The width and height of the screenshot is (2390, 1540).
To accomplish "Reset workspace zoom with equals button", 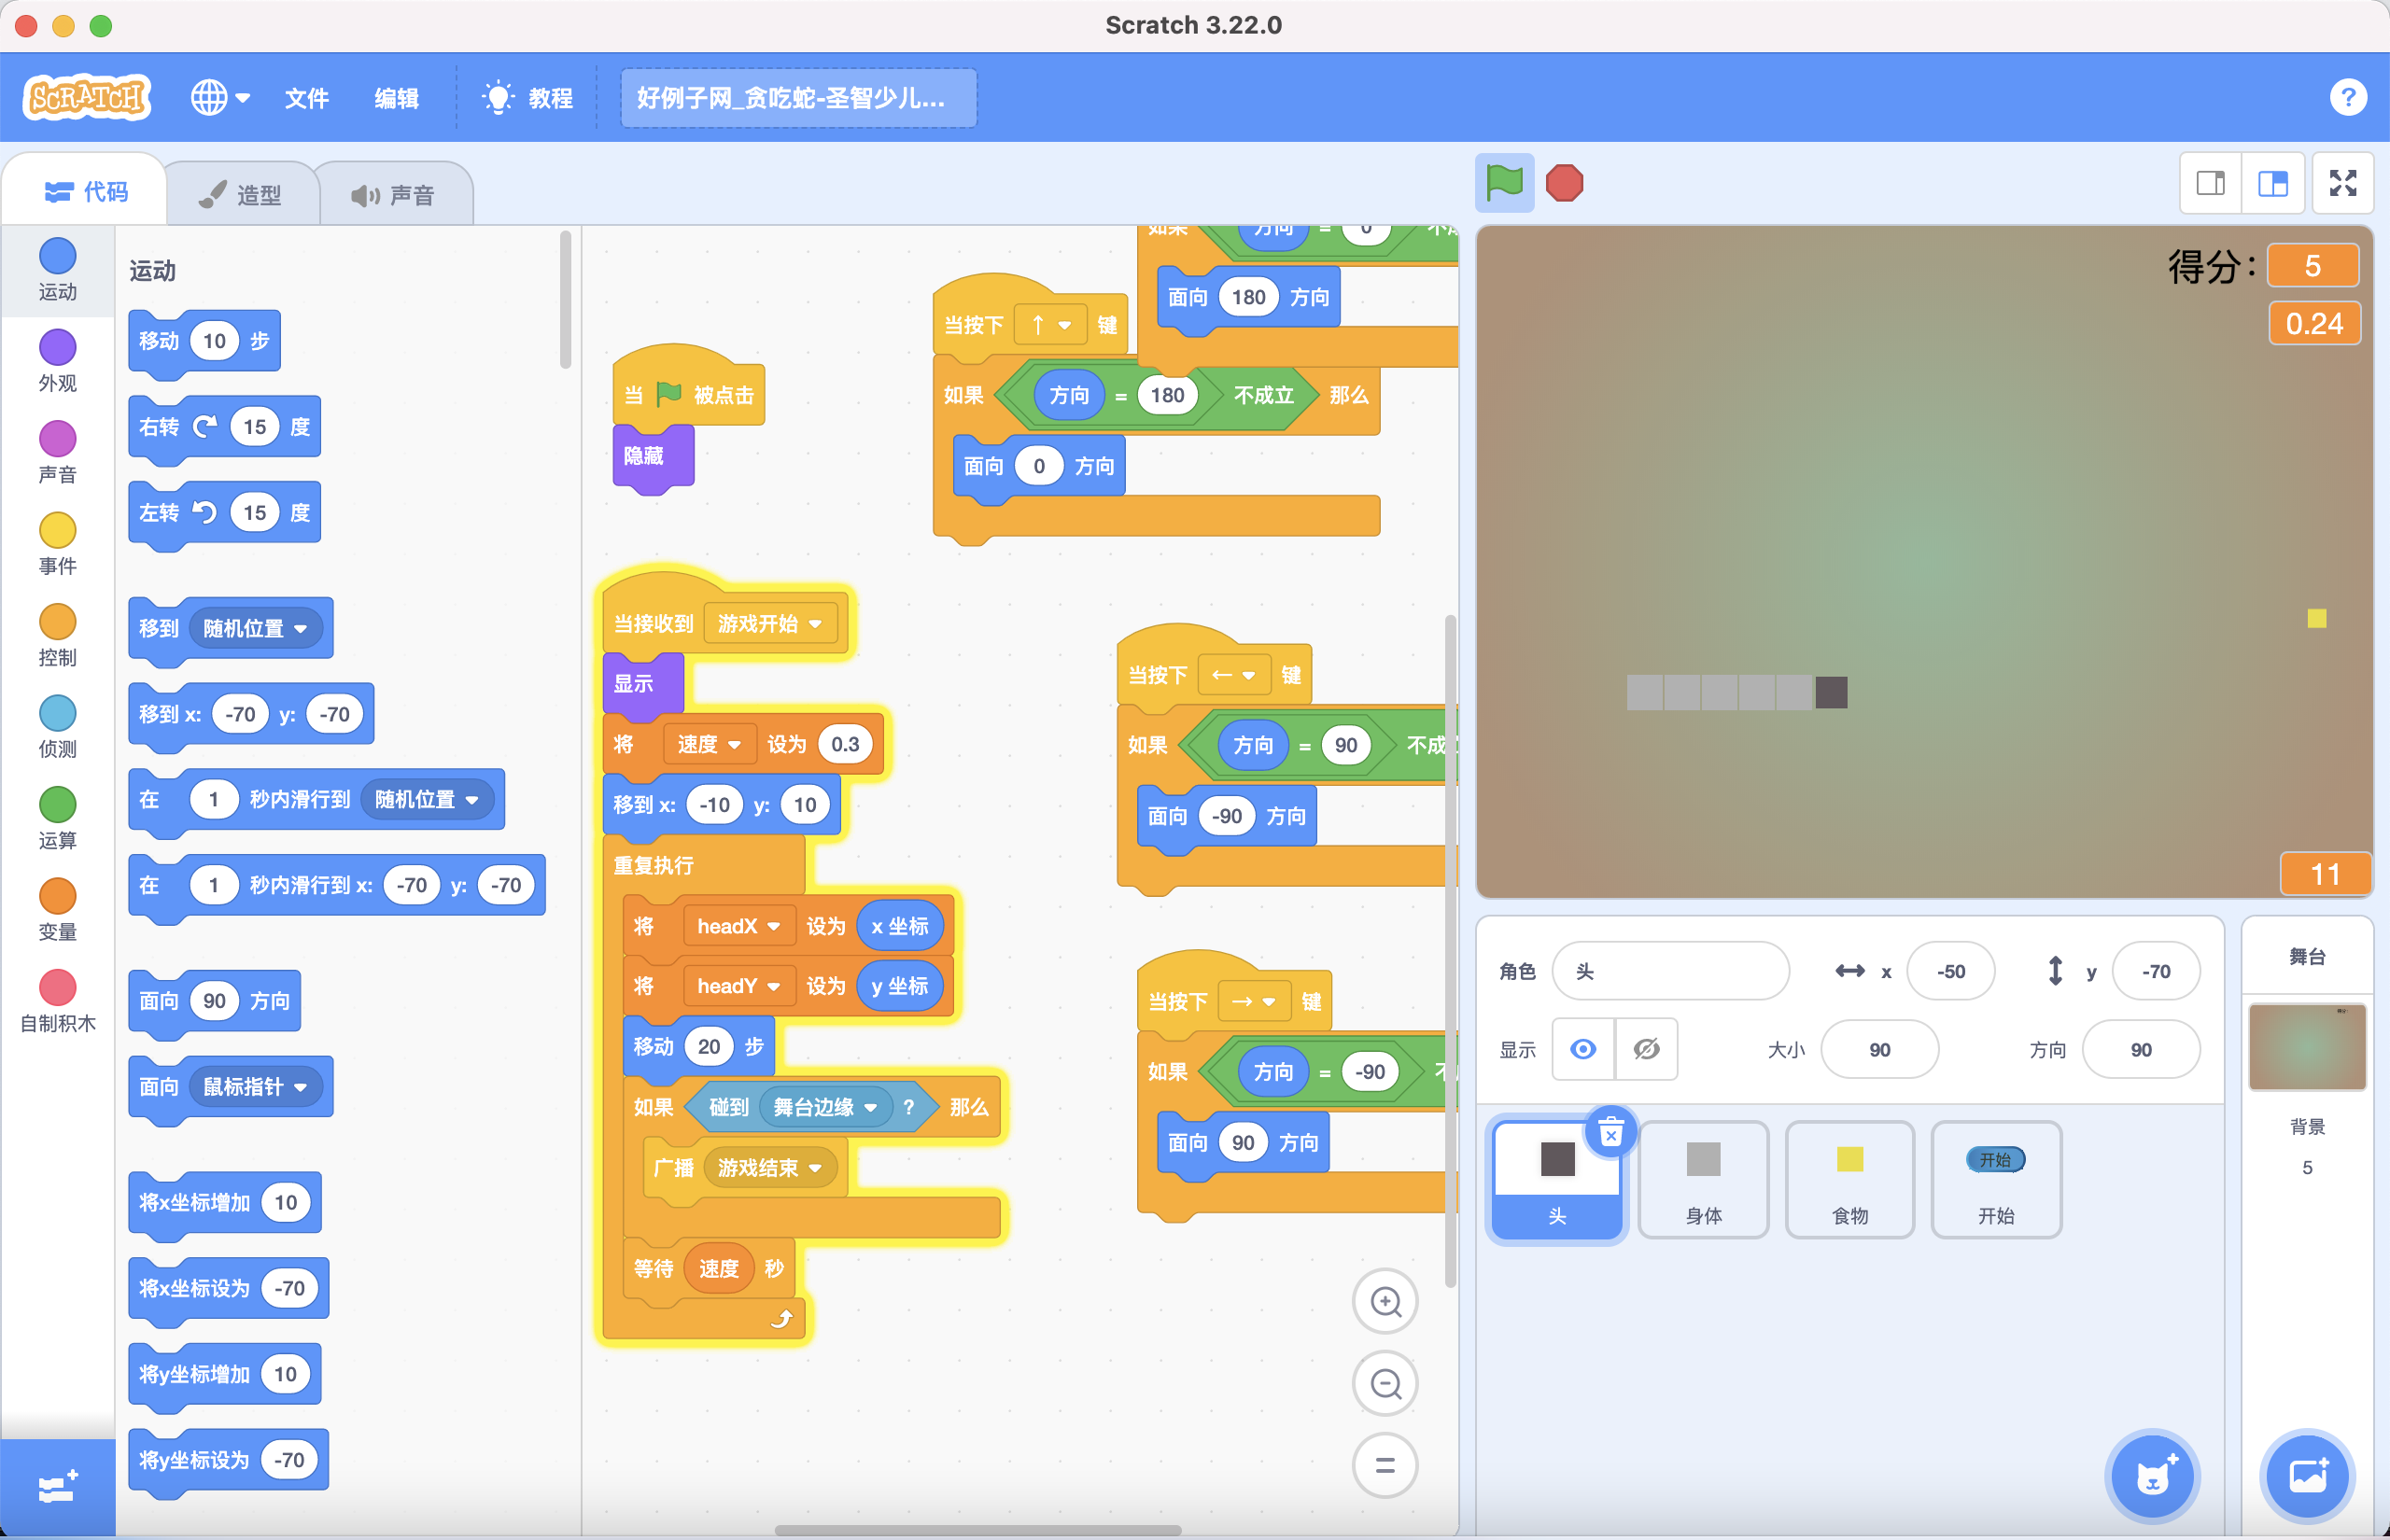I will click(1385, 1466).
